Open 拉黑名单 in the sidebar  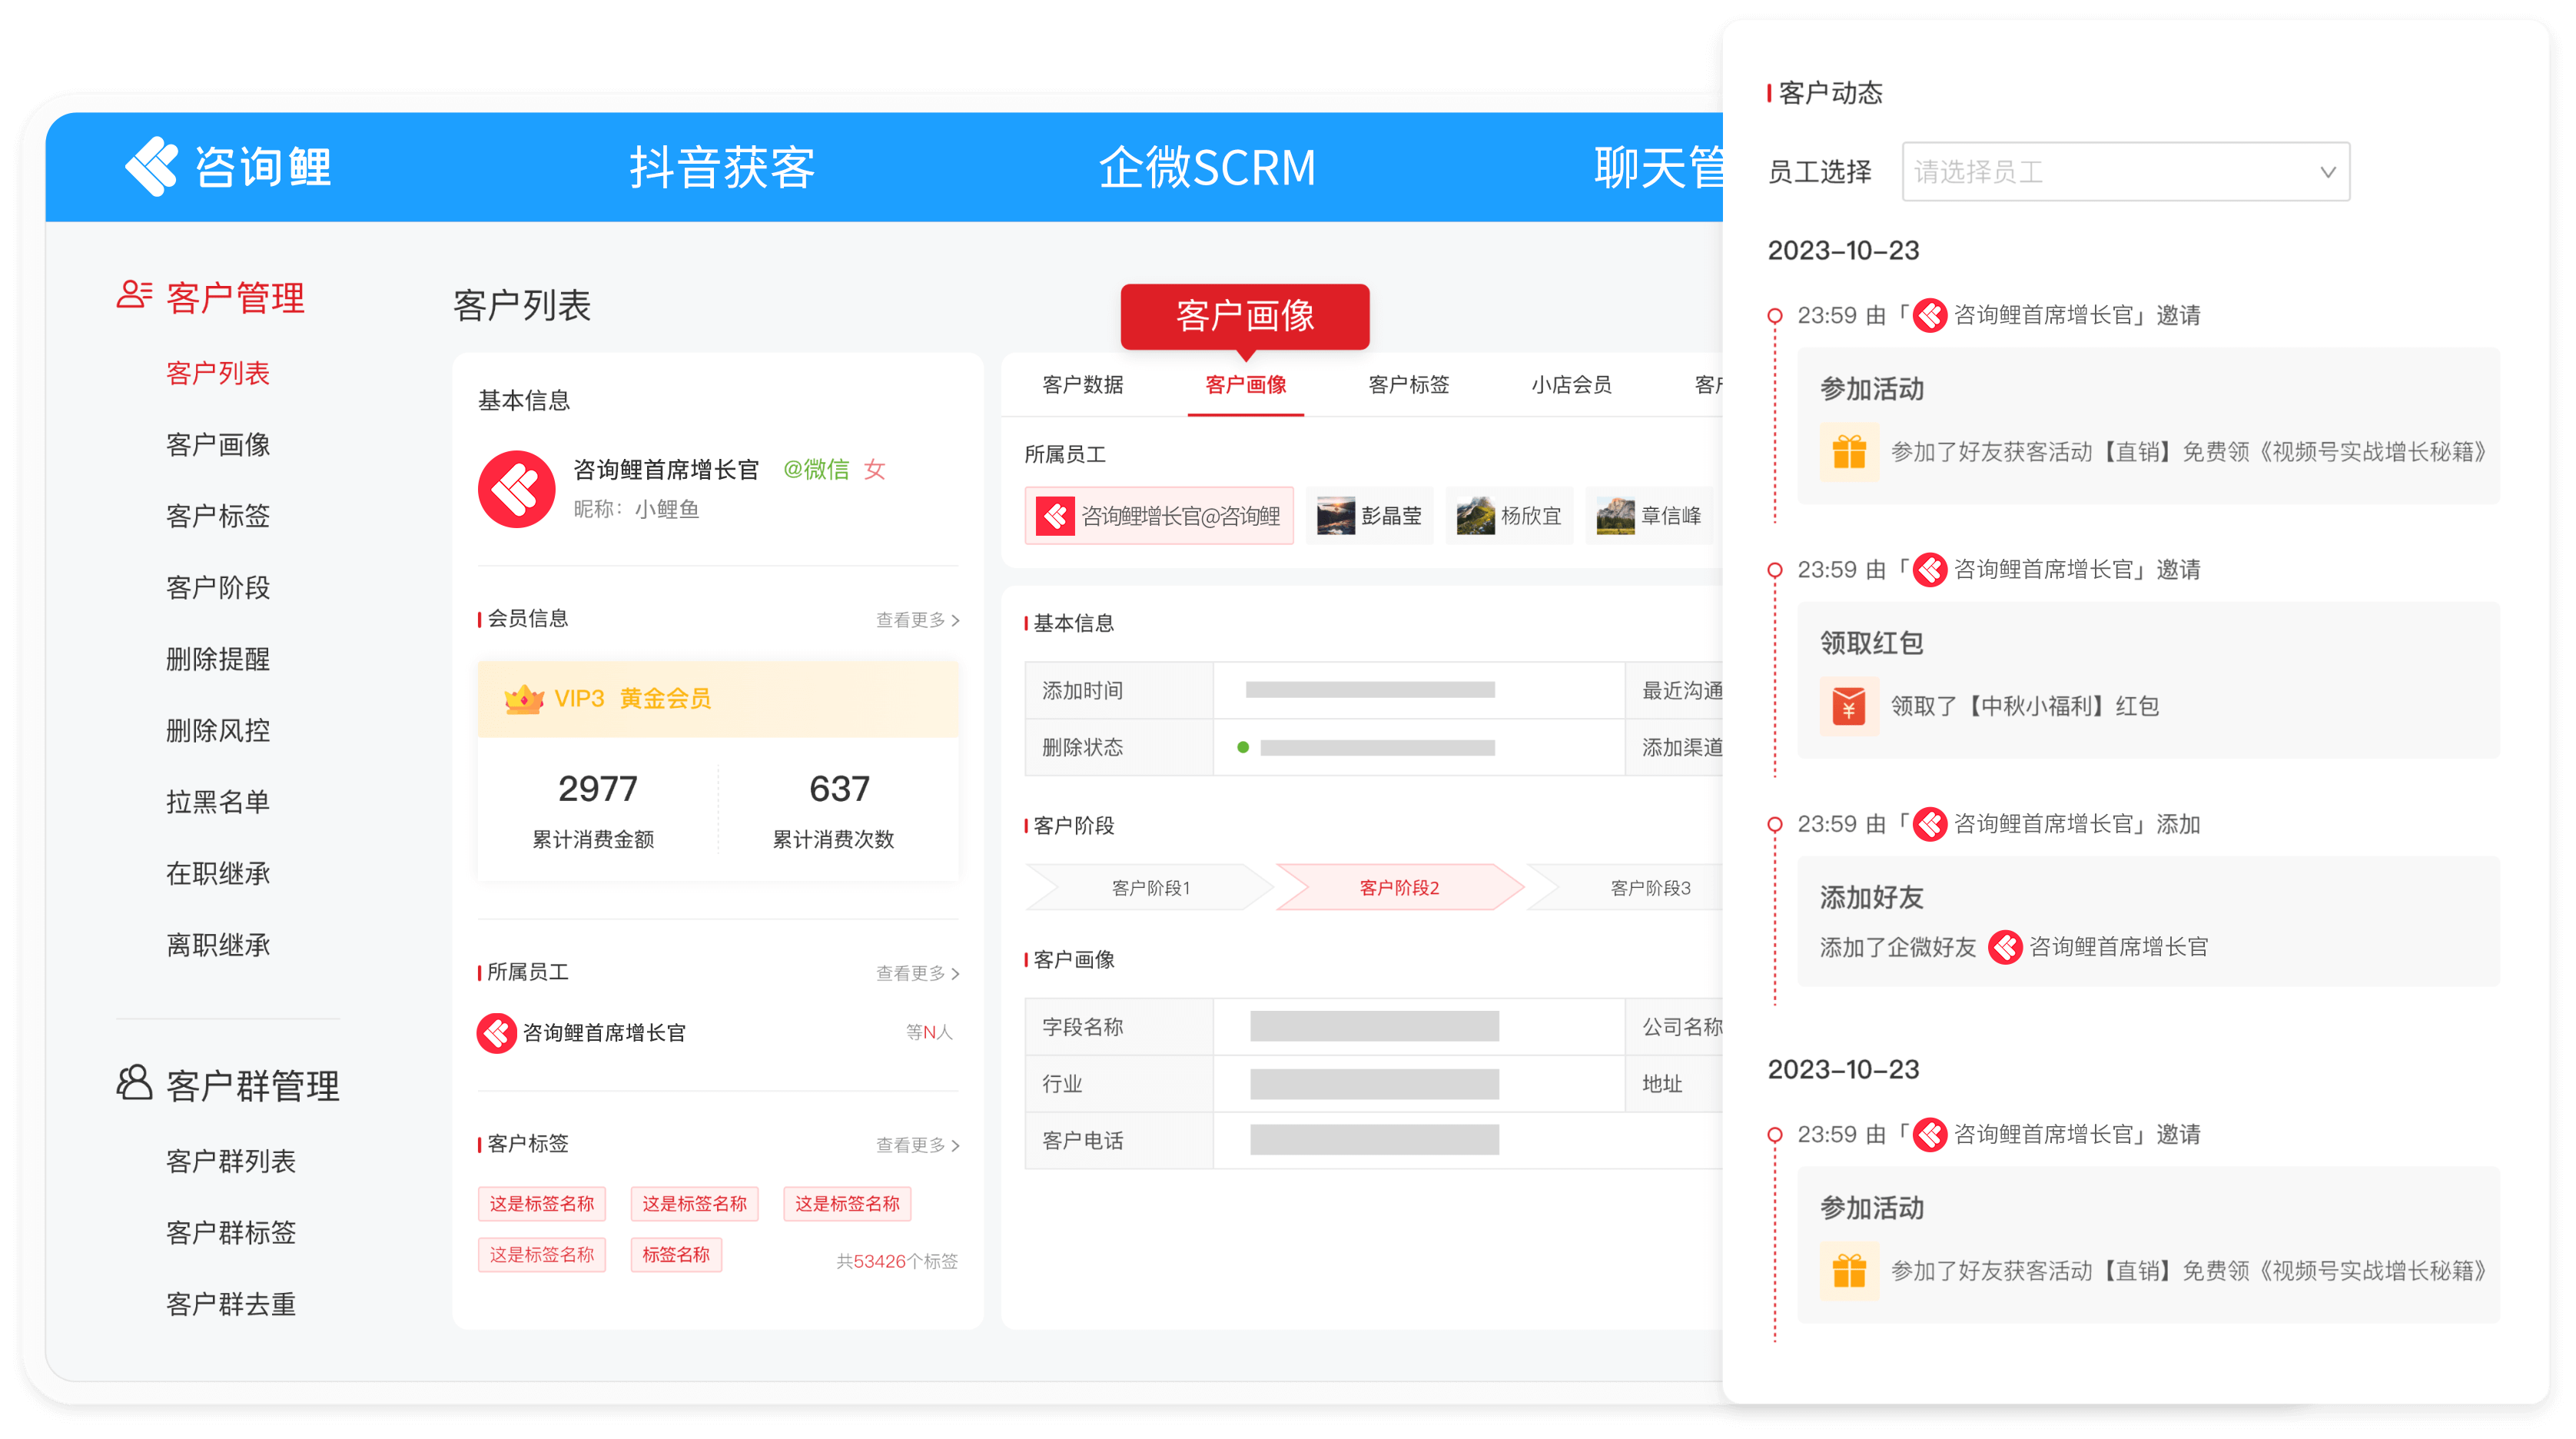(218, 802)
